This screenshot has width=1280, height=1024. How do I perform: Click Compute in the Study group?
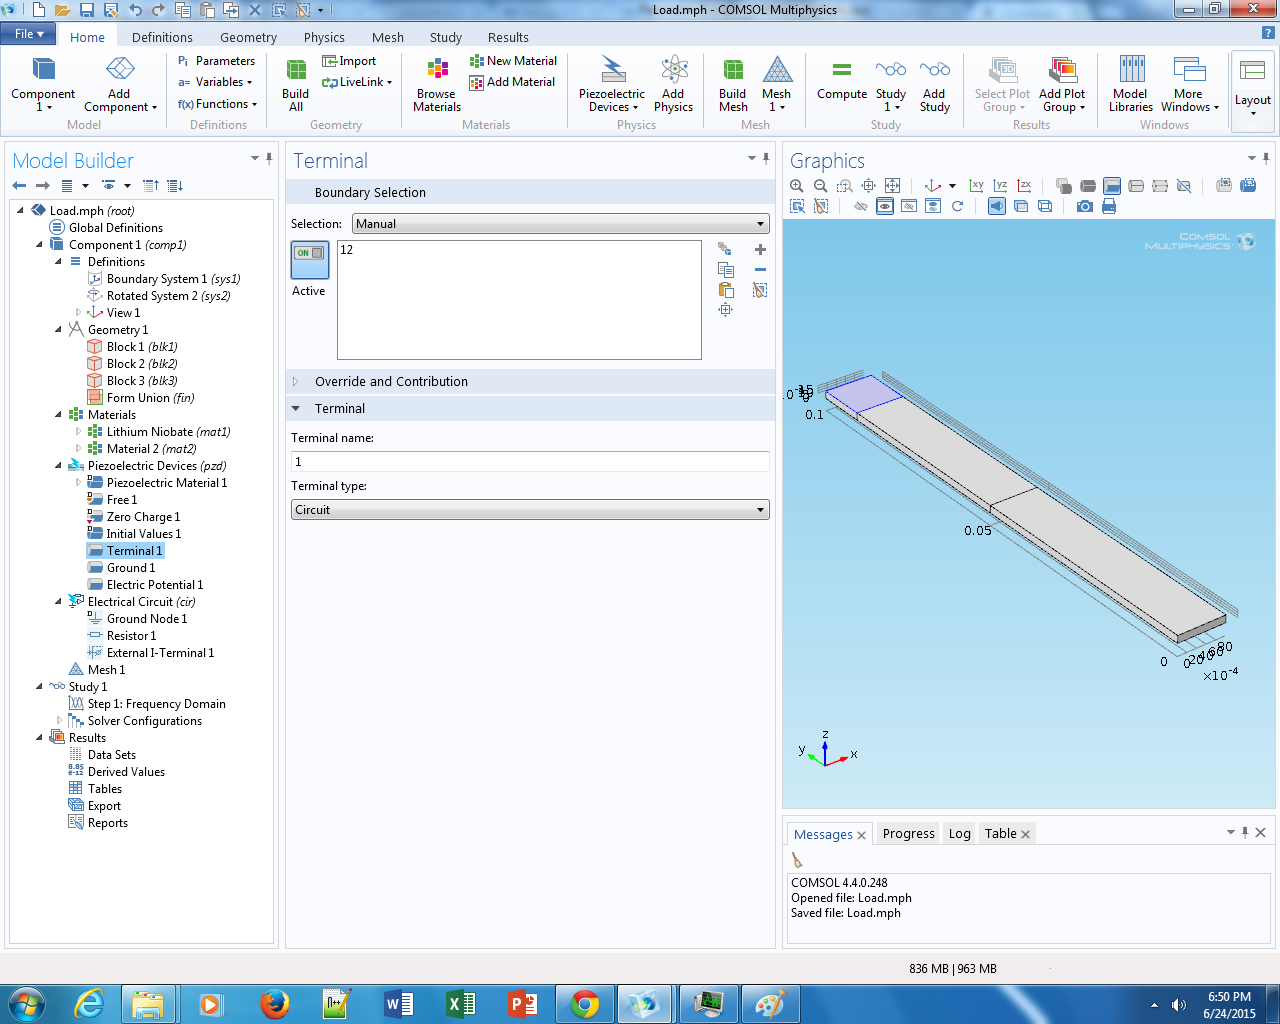pos(841,80)
